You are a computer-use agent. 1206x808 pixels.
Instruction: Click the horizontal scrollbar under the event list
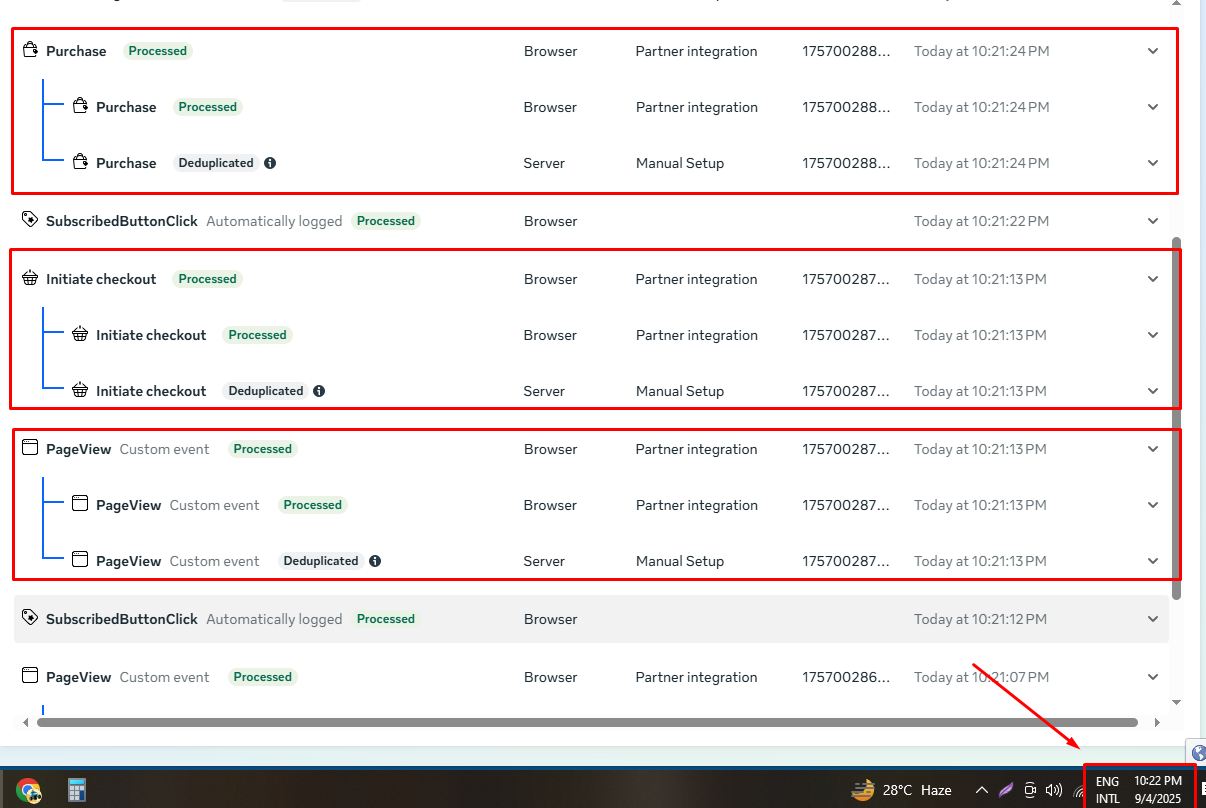(588, 722)
